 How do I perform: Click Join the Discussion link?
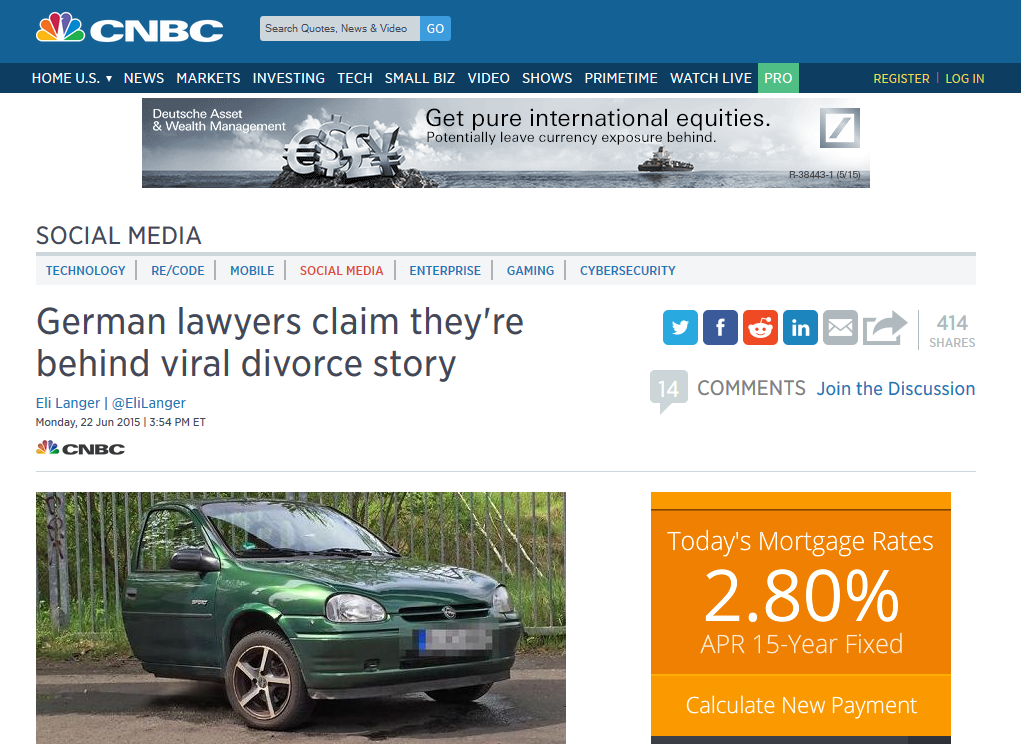[x=895, y=389]
